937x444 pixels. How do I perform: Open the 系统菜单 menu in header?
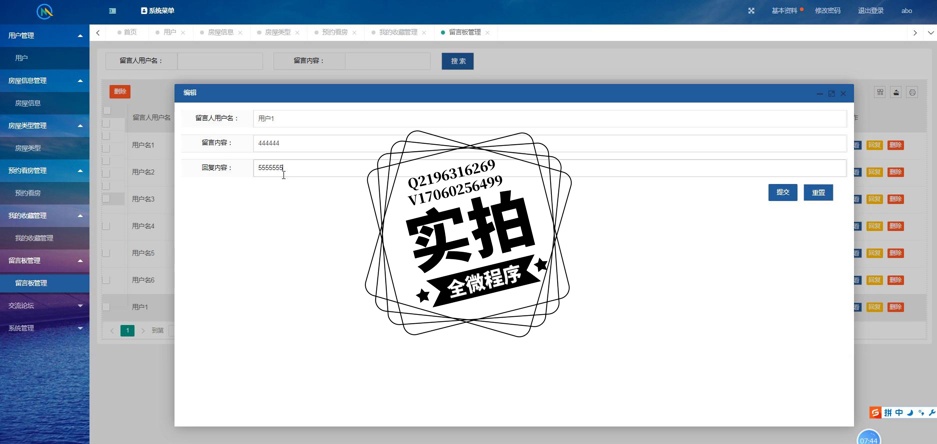click(x=158, y=11)
